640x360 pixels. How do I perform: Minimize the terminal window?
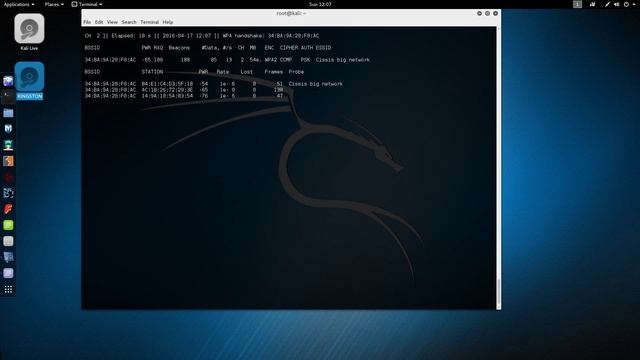pos(479,13)
